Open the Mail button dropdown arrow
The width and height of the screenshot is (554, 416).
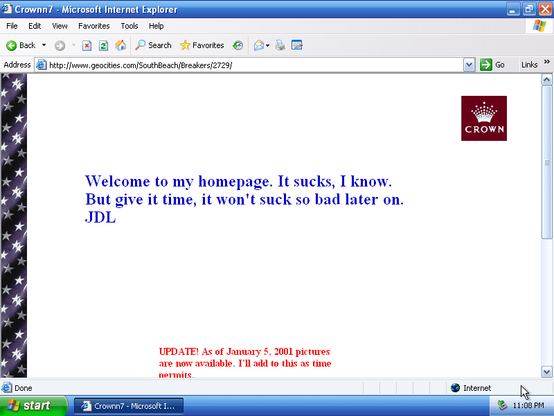click(267, 46)
